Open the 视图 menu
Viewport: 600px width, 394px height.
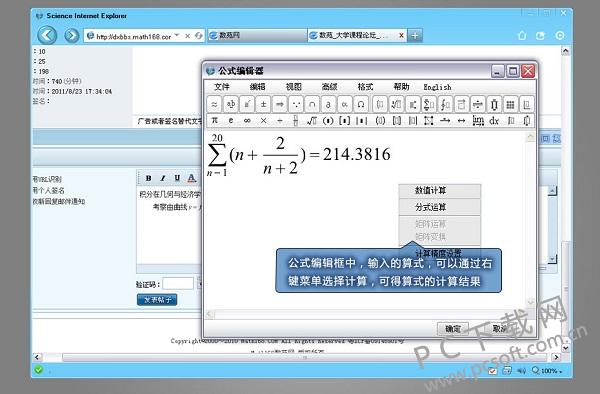[293, 87]
